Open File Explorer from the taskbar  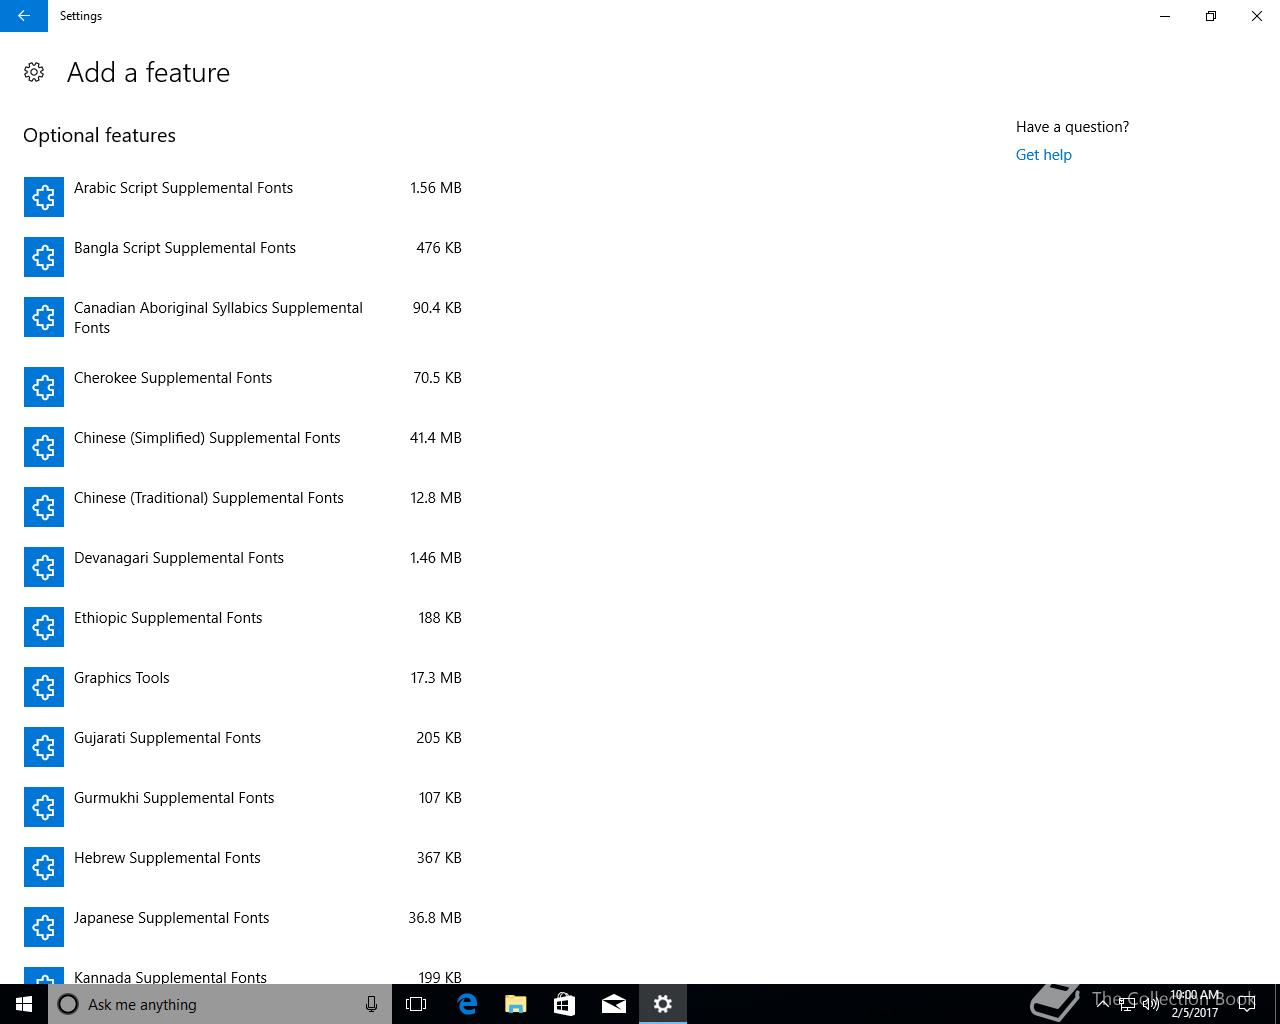(515, 1004)
